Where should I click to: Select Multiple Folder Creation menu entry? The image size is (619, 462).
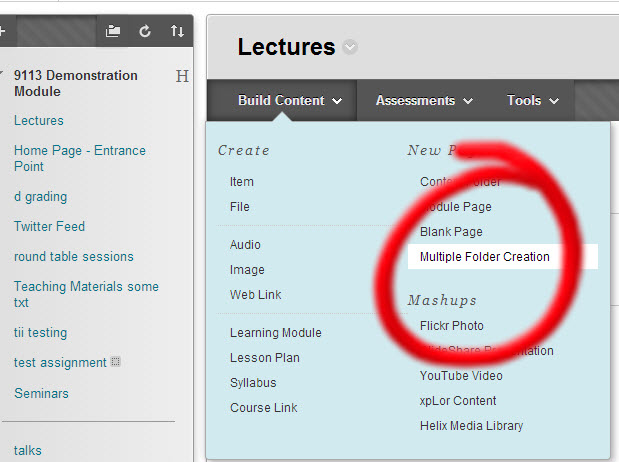click(x=485, y=257)
